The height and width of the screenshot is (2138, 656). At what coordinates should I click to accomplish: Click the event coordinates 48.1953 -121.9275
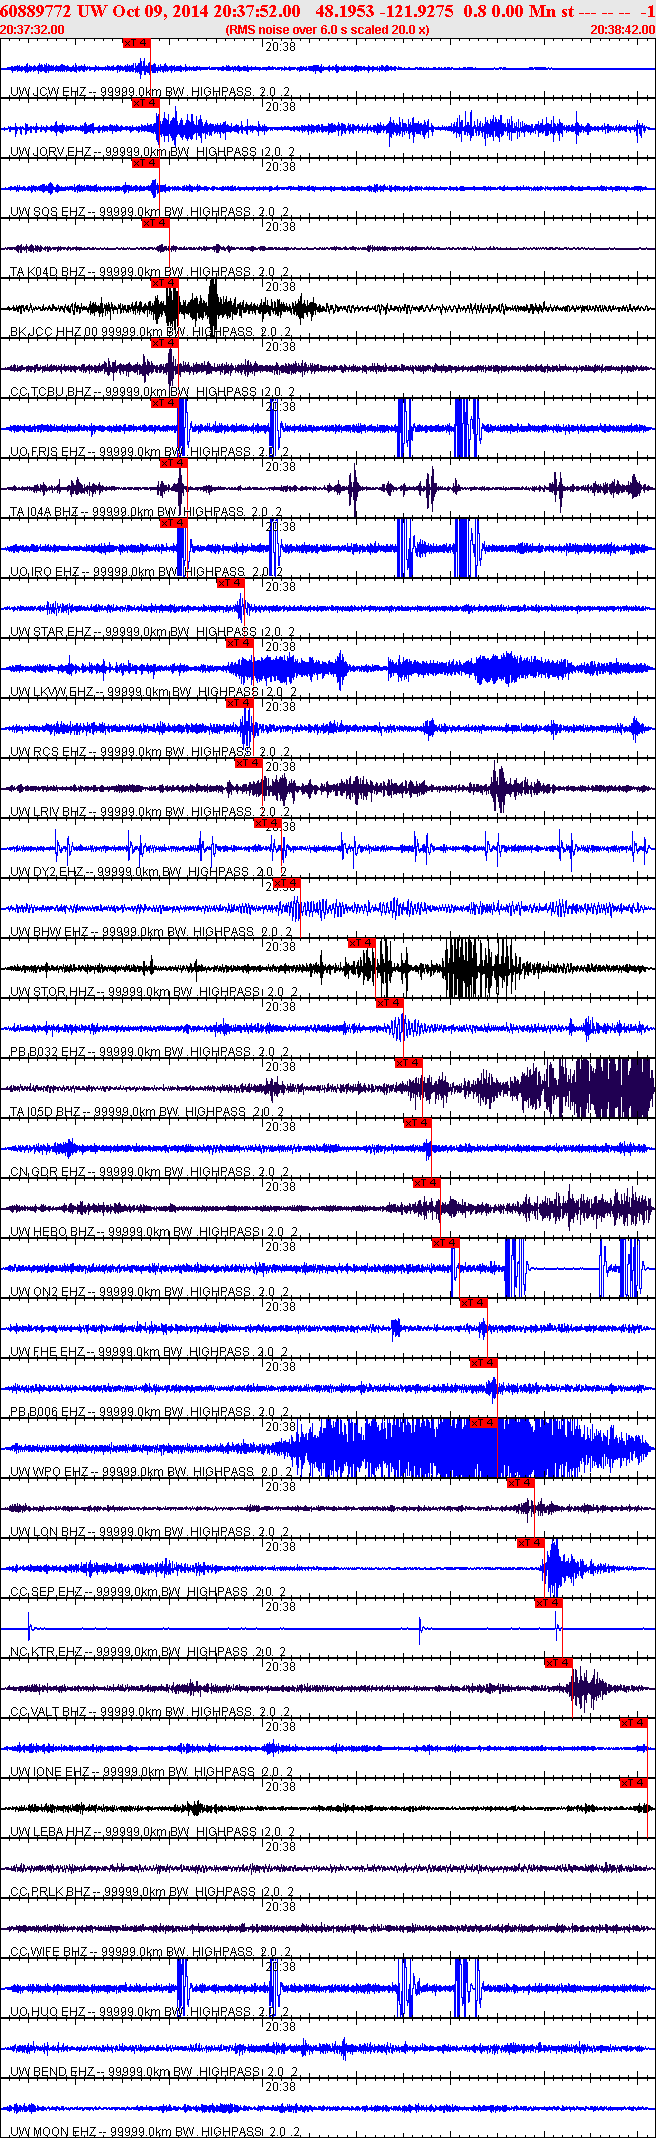coord(384,11)
